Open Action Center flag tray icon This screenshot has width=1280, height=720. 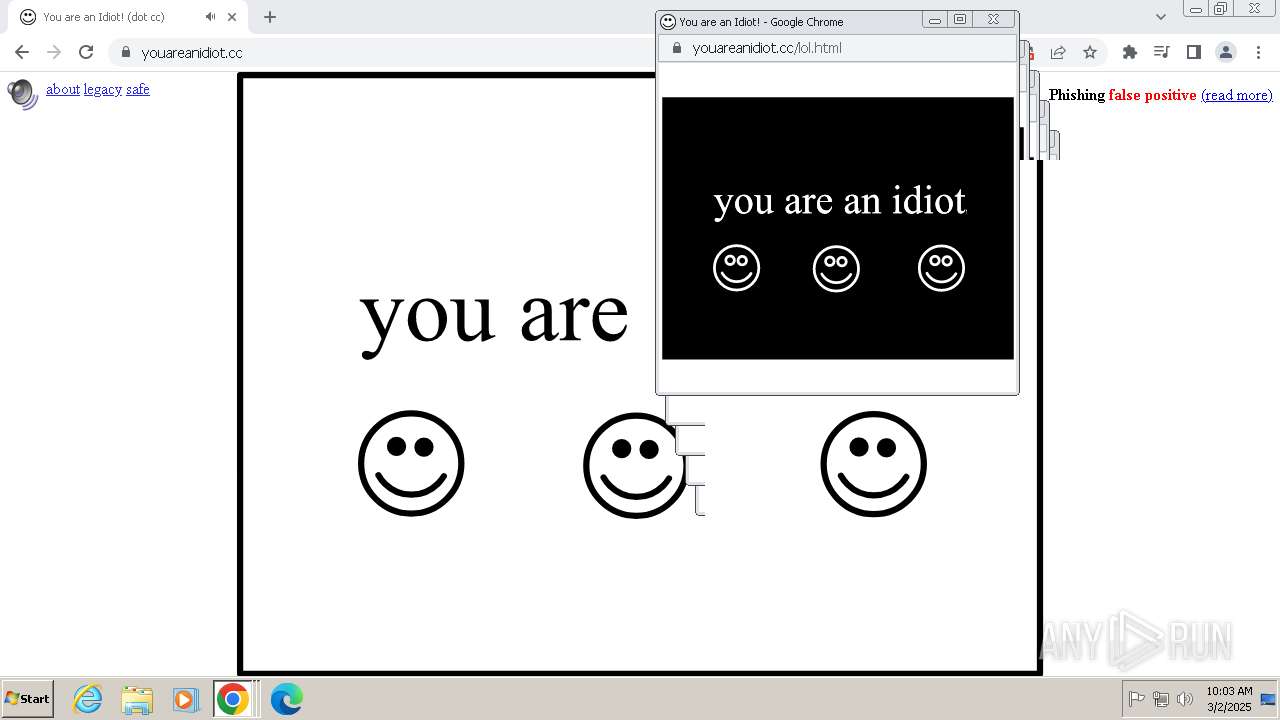tap(1137, 699)
